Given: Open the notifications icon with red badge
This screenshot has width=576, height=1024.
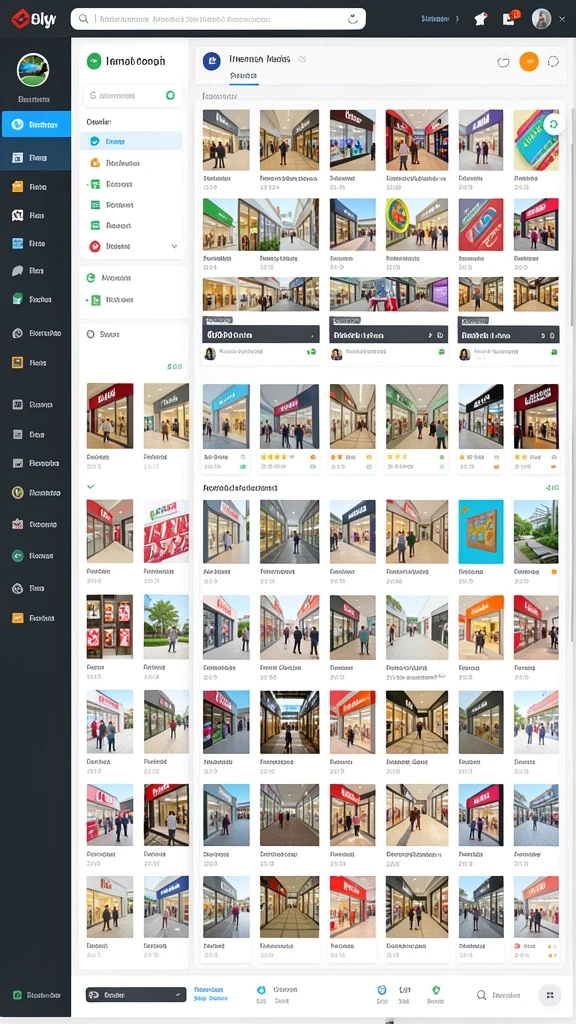Looking at the screenshot, I should coord(510,18).
